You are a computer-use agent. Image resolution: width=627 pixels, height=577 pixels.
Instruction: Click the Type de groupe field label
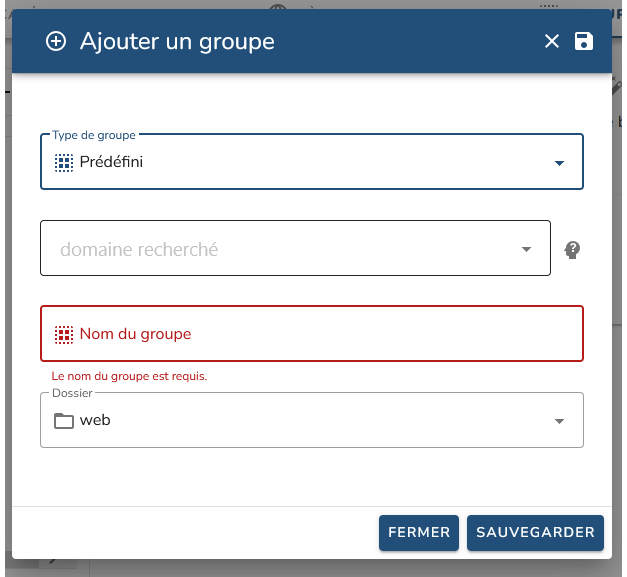click(x=94, y=134)
